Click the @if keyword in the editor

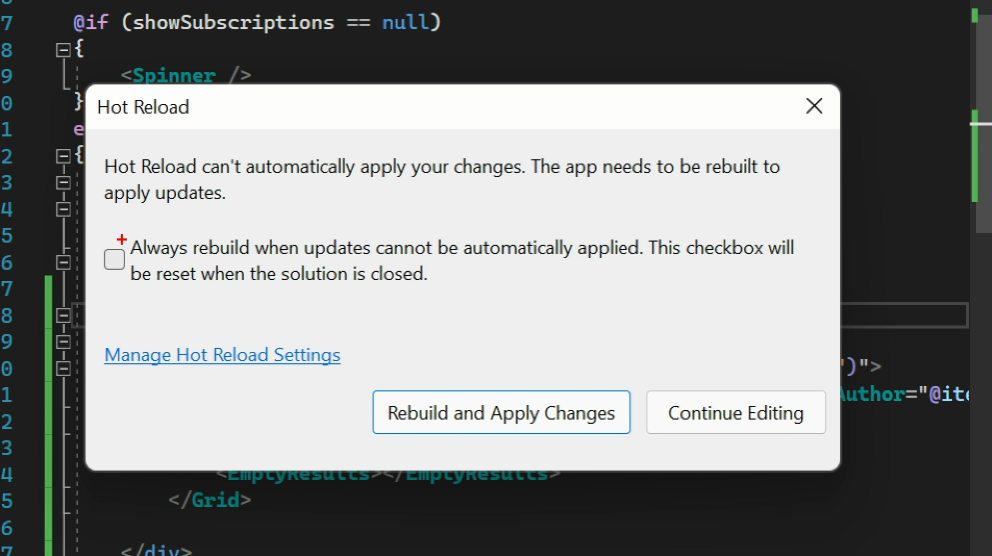click(91, 22)
